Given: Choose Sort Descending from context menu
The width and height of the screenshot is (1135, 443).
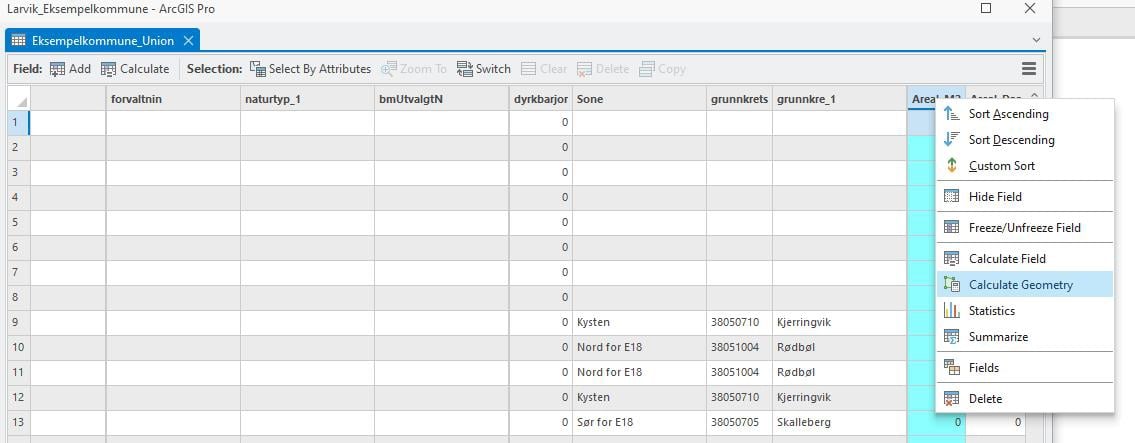Looking at the screenshot, I should (1011, 140).
